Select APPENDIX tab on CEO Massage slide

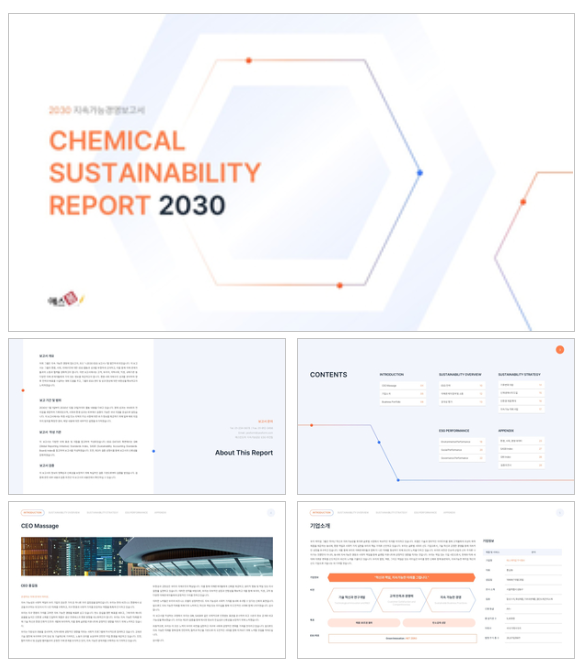(160, 513)
